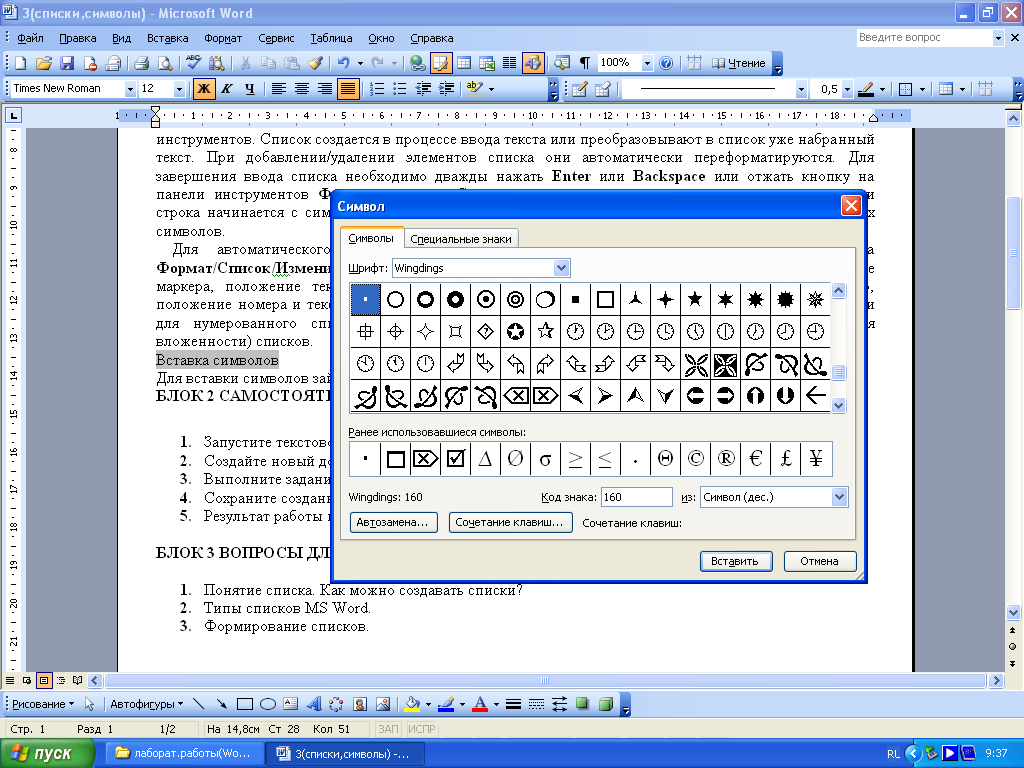
Task: Select the Oval drawing tool
Action: 268,704
